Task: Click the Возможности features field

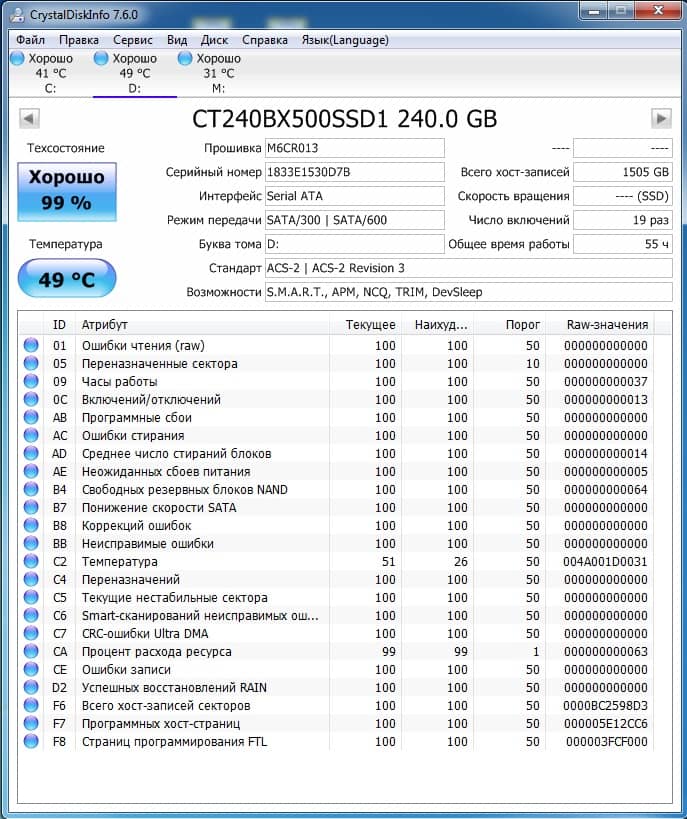Action: (x=469, y=292)
